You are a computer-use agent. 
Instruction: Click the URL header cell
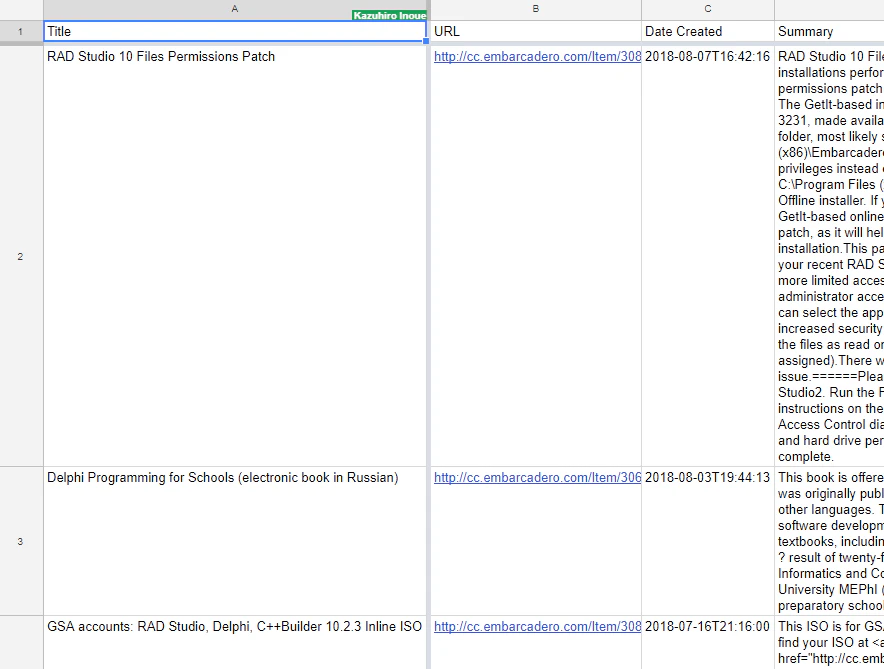point(536,32)
